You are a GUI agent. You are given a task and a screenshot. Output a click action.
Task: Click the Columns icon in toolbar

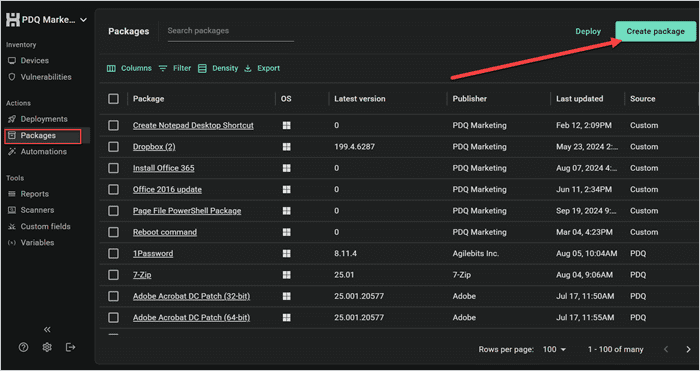tap(111, 68)
